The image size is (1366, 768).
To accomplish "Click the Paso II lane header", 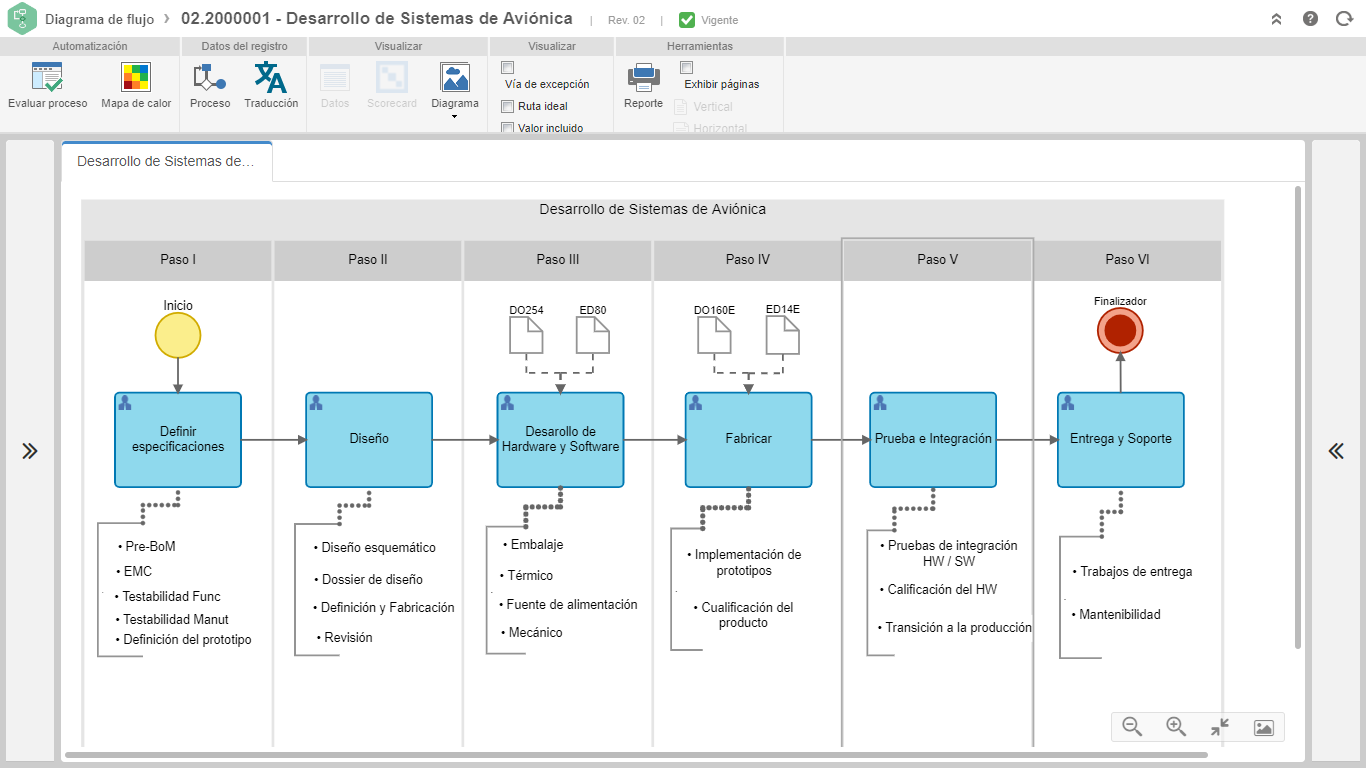I will 368,260.
